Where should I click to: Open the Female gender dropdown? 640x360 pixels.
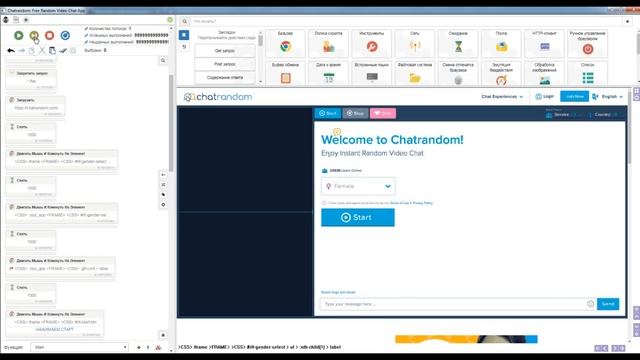pyautogui.click(x=358, y=186)
